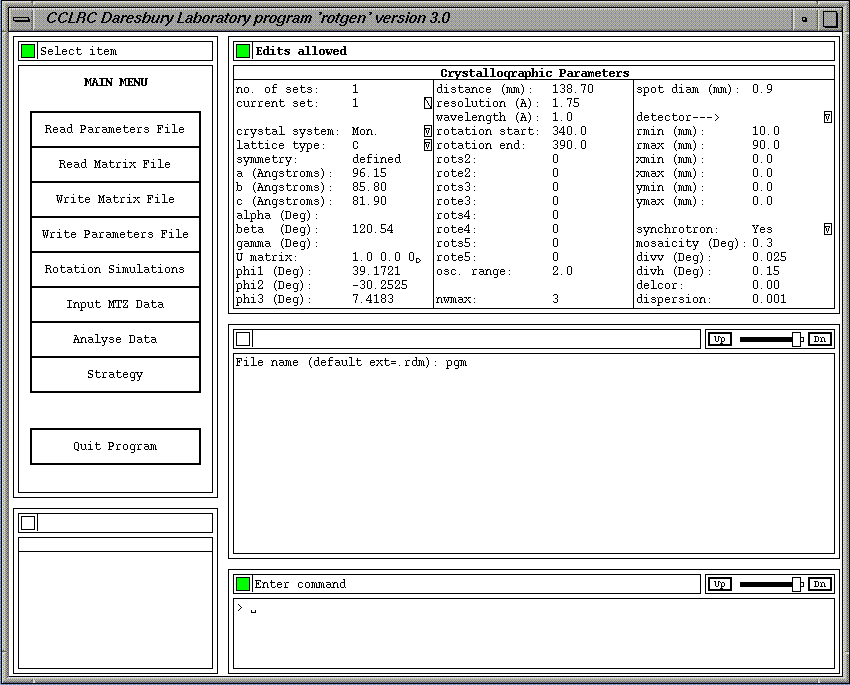Click the green indicator beside 'Enter command'

coord(243,584)
